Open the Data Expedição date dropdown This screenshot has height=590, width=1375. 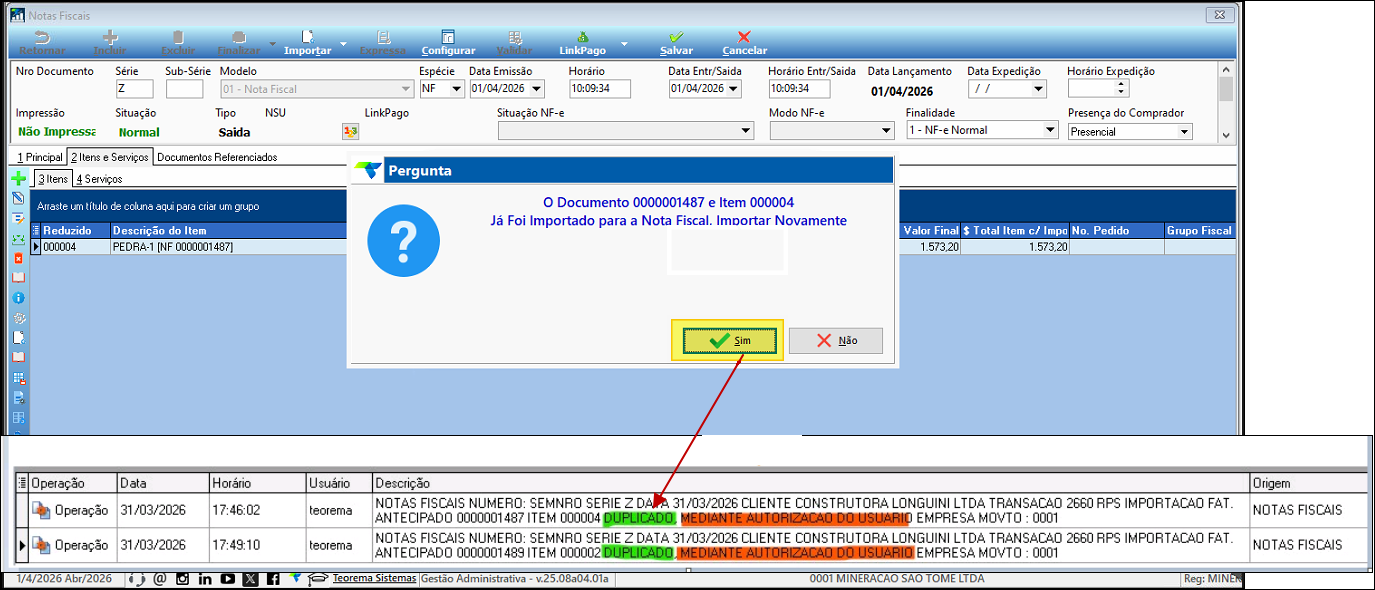pos(1038,88)
